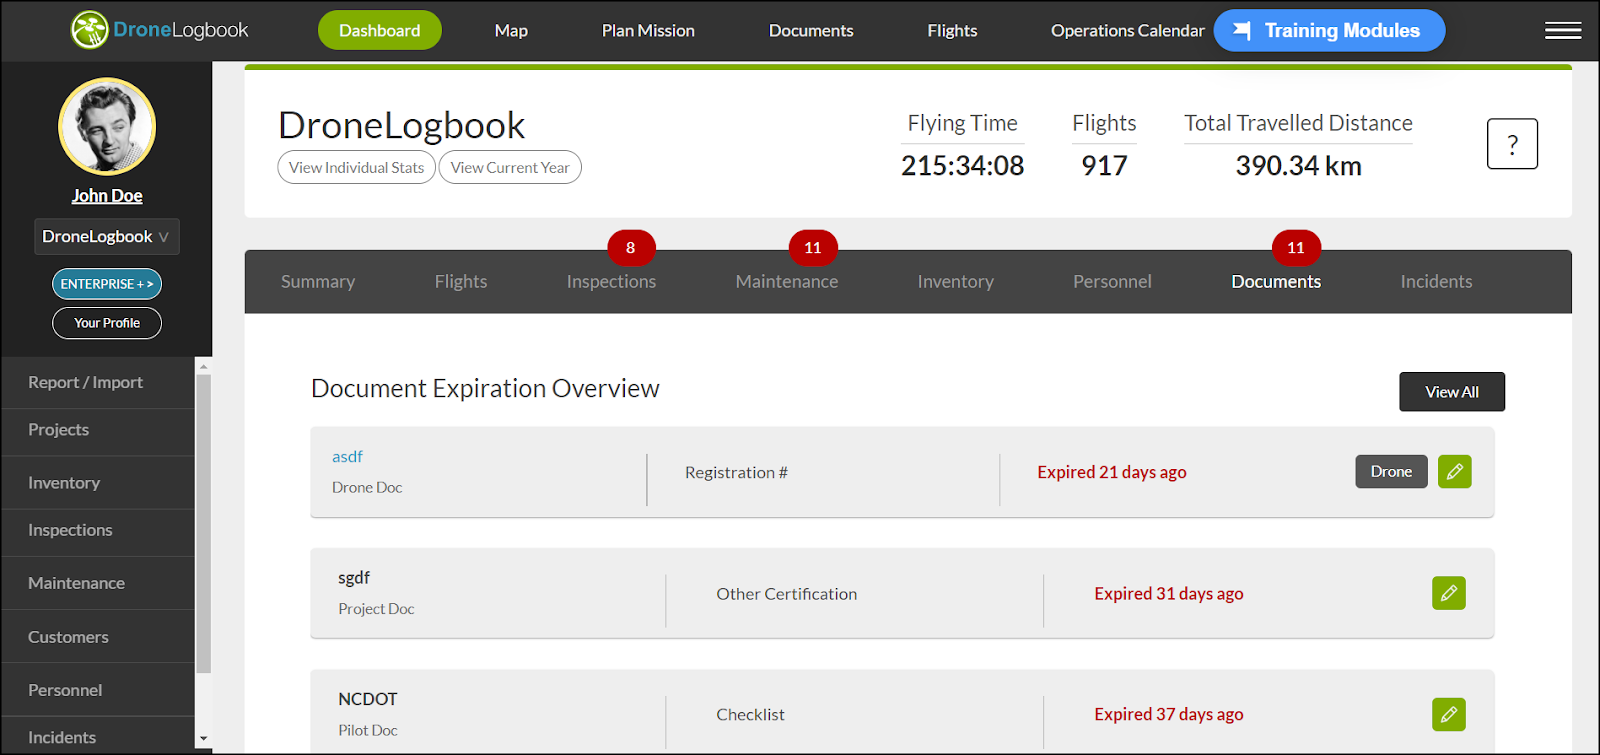
Task: Click the edit pencil for NCDOT document
Action: coord(1448,714)
